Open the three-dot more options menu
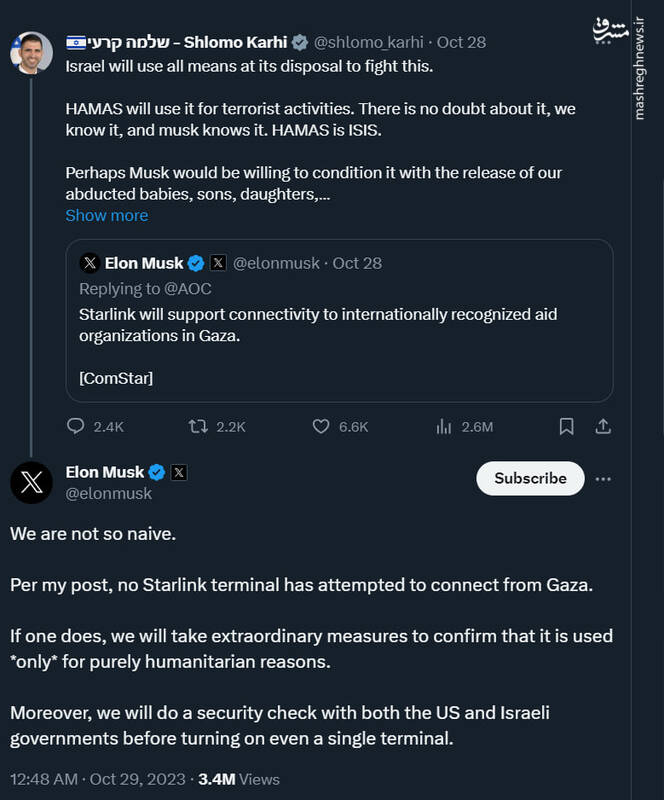Screen dimensions: 664x800 tap(603, 478)
